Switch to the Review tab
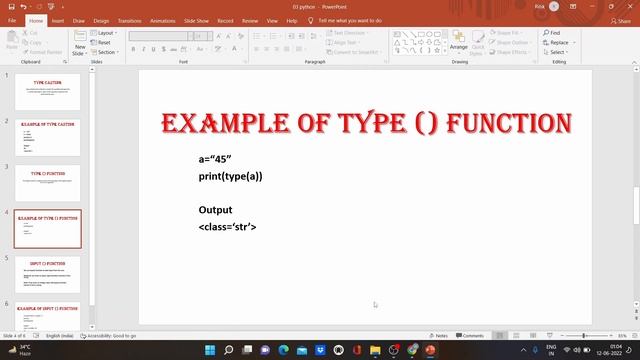The height and width of the screenshot is (360, 640). pos(250,20)
